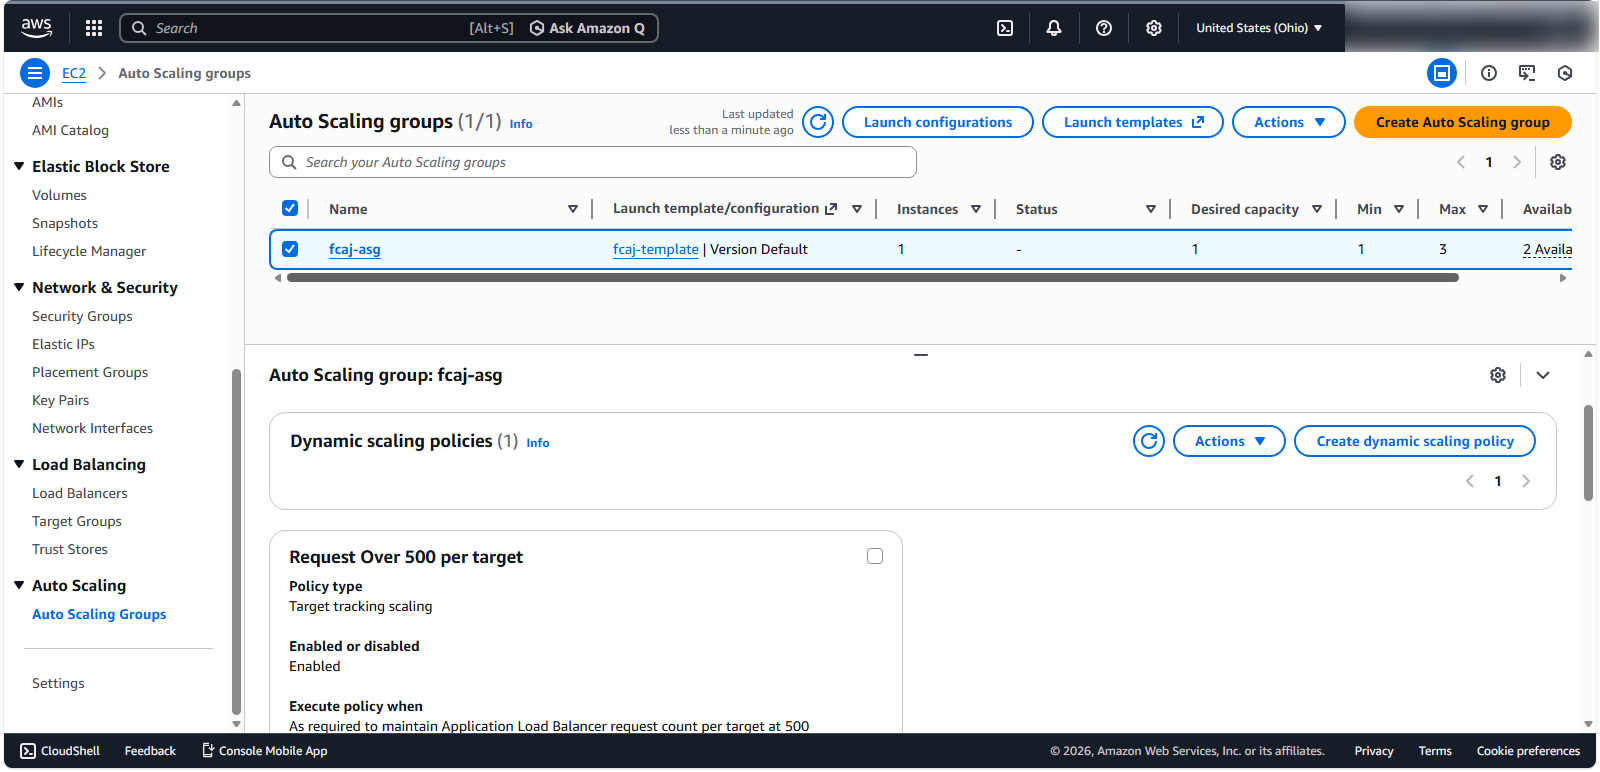
Task: Collapse the Auto Scaling nav section
Action: pyautogui.click(x=19, y=585)
